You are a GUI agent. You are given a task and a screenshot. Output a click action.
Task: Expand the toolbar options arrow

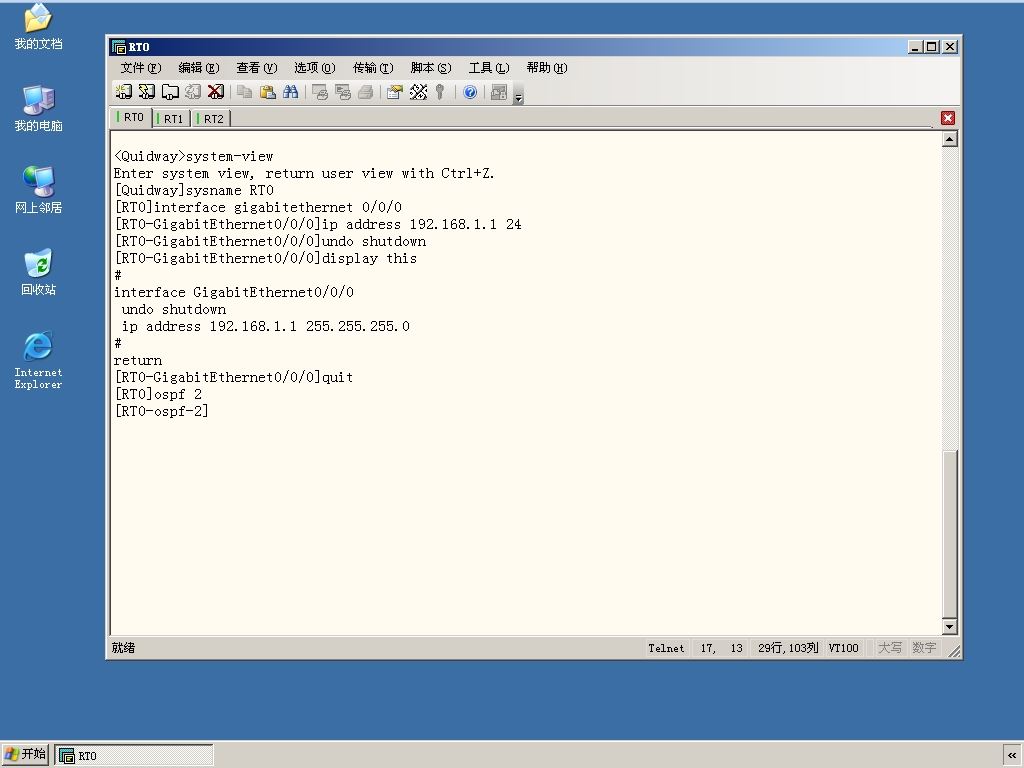pyautogui.click(x=519, y=95)
